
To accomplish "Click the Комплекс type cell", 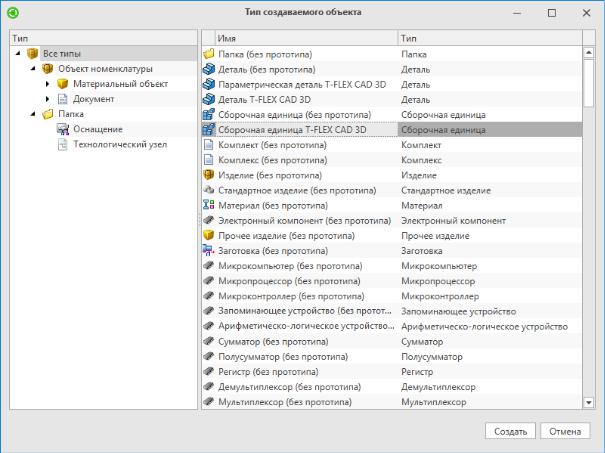I will point(490,160).
